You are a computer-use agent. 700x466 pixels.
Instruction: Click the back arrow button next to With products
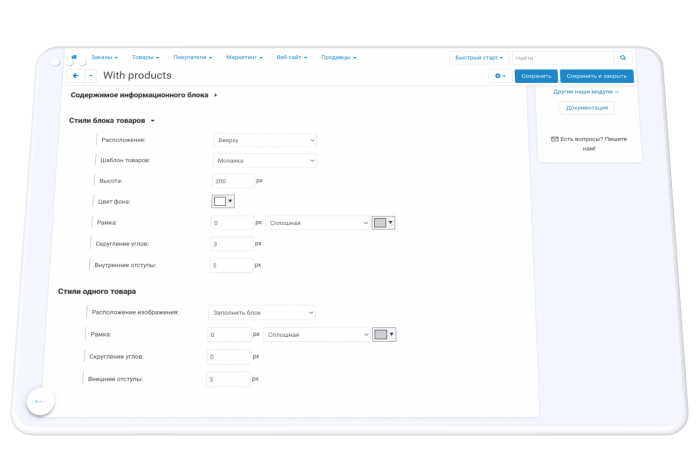pyautogui.click(x=75, y=75)
